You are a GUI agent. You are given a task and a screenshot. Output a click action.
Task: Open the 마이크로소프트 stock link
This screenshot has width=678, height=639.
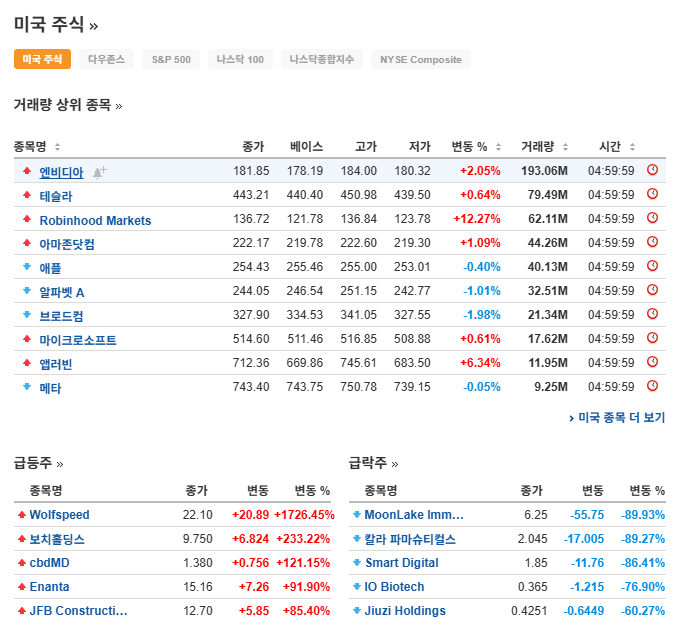coord(78,340)
